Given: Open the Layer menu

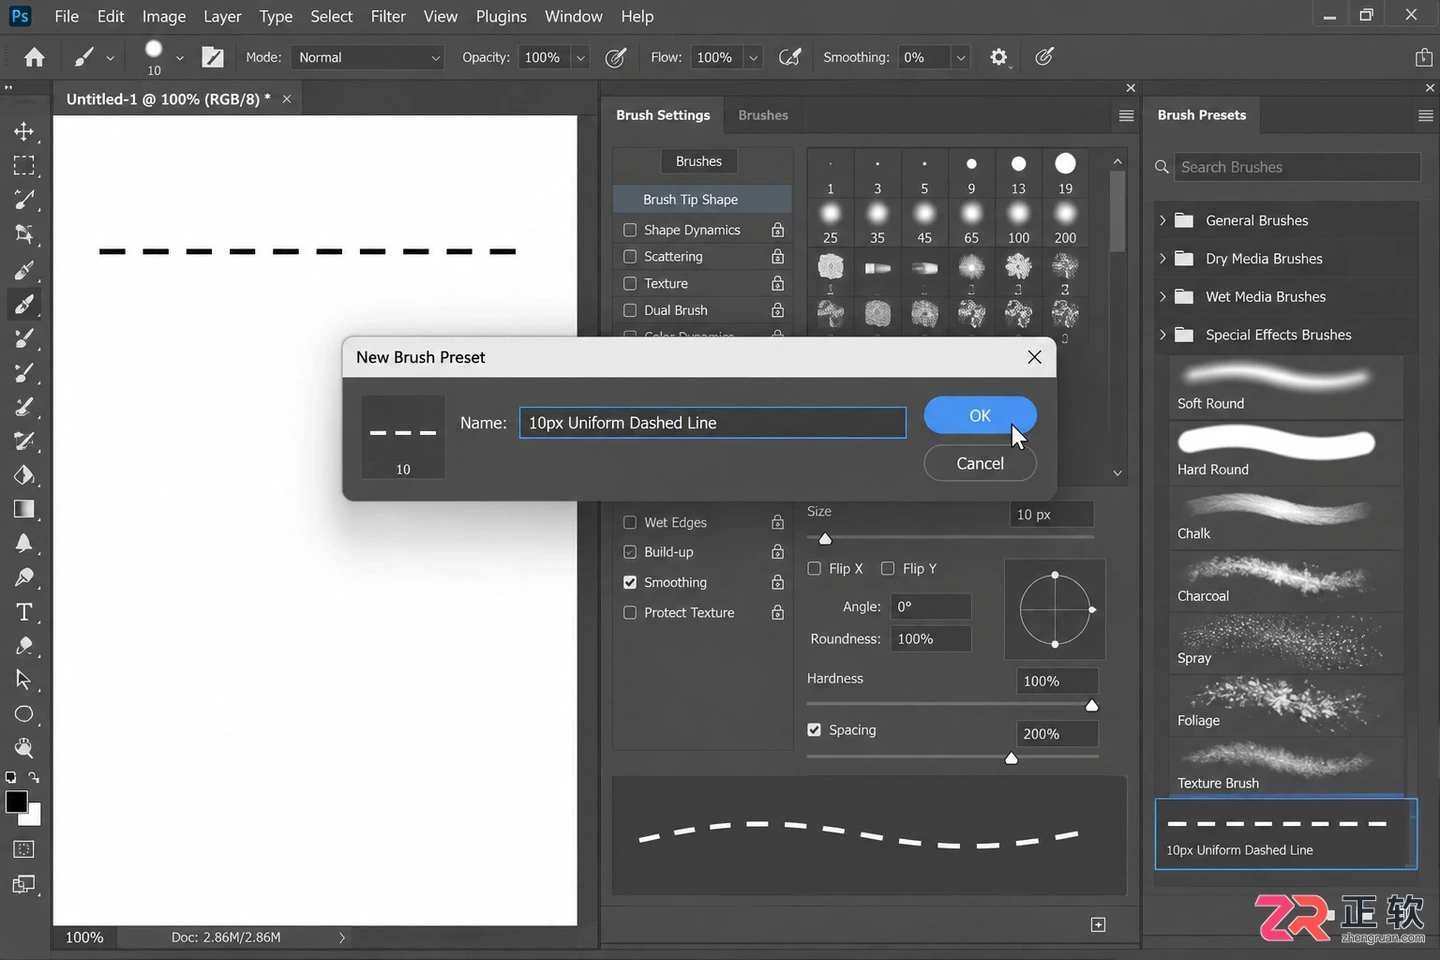Looking at the screenshot, I should point(222,16).
